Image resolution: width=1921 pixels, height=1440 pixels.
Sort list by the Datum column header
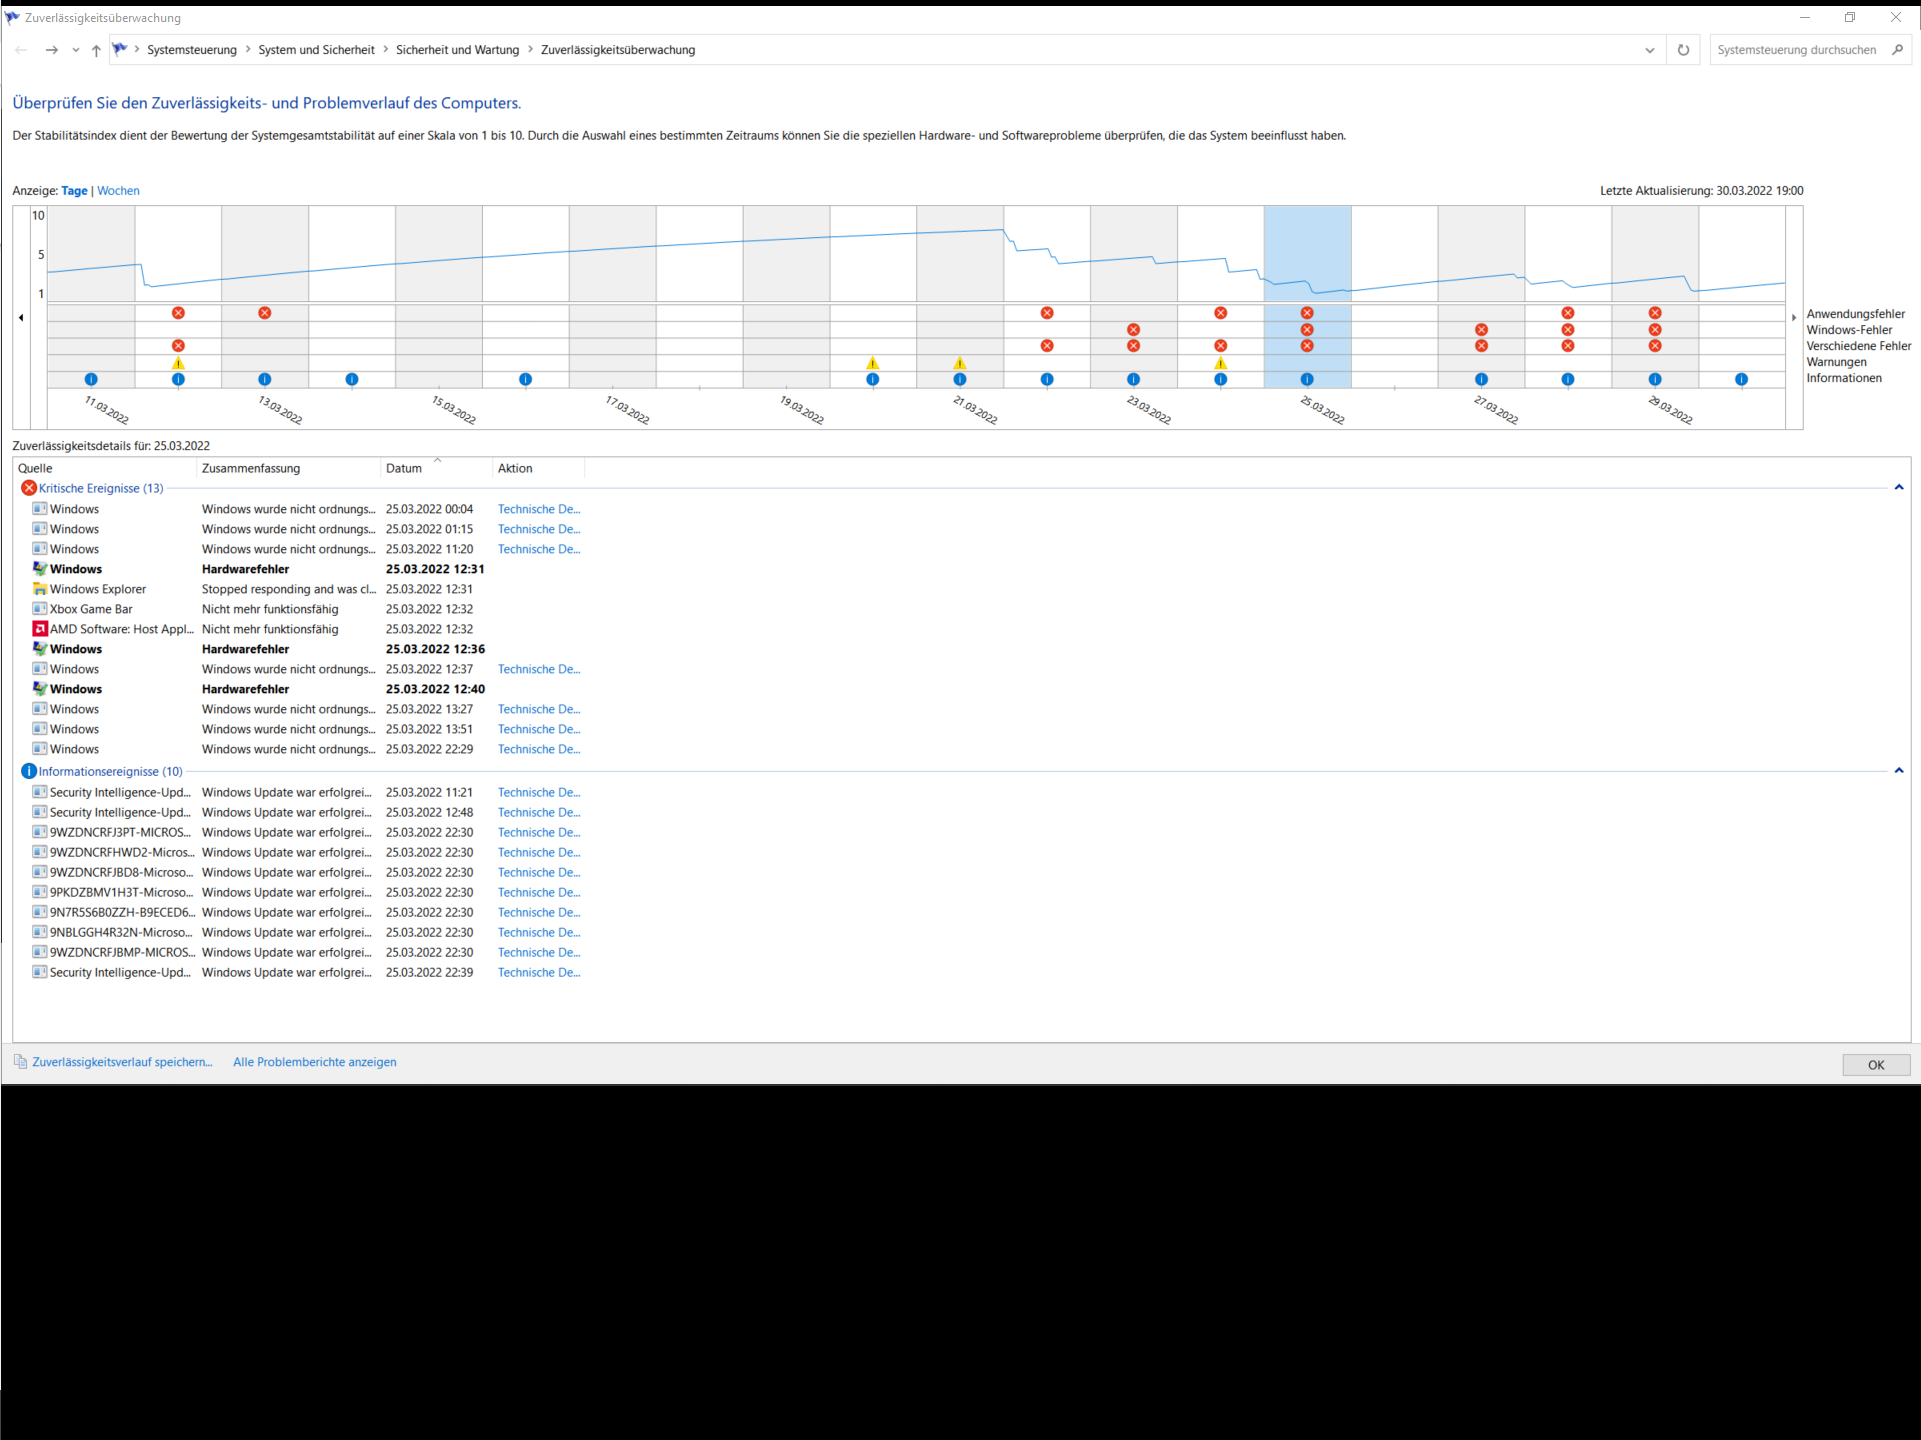pyautogui.click(x=404, y=468)
